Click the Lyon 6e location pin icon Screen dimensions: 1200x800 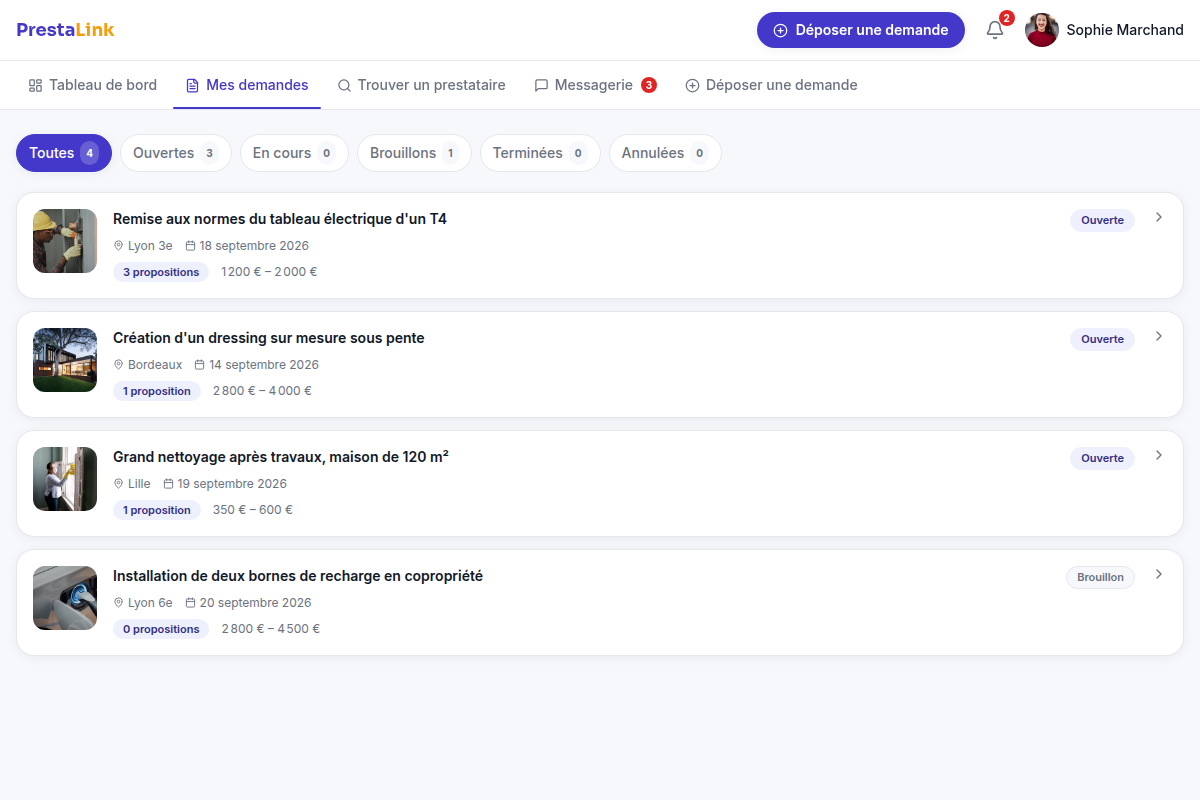(x=119, y=603)
